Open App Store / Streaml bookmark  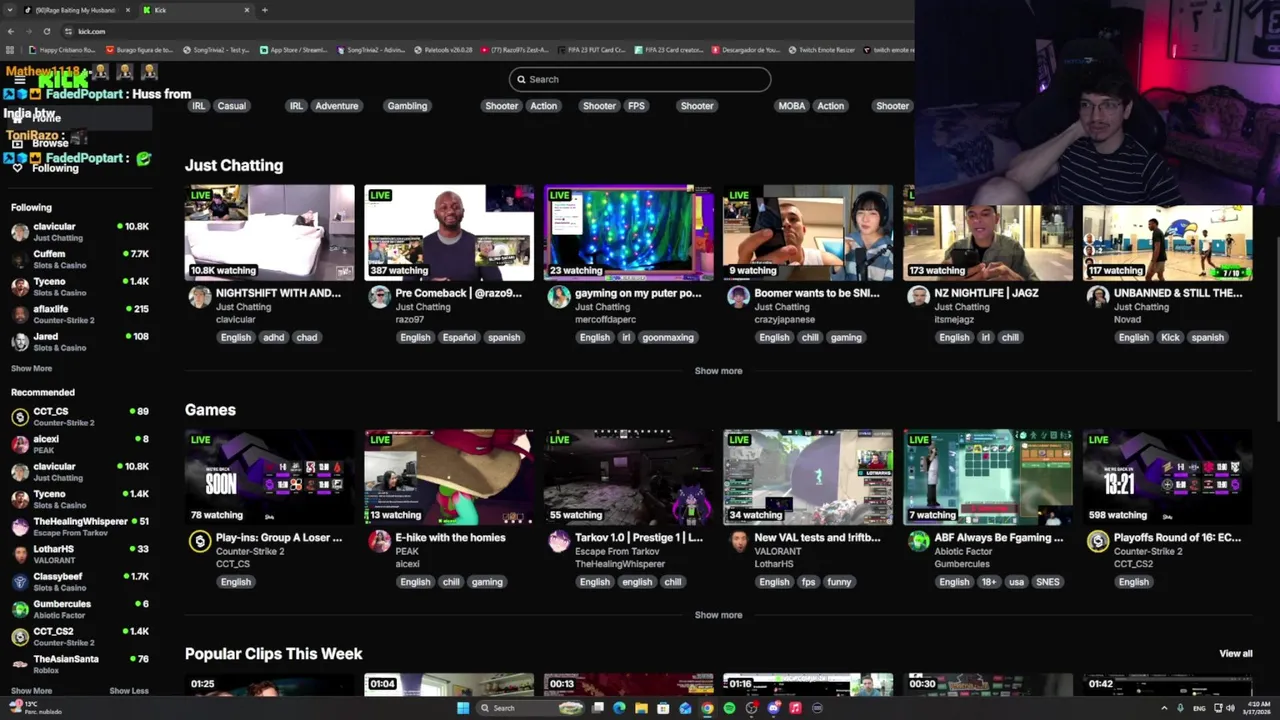pyautogui.click(x=293, y=50)
